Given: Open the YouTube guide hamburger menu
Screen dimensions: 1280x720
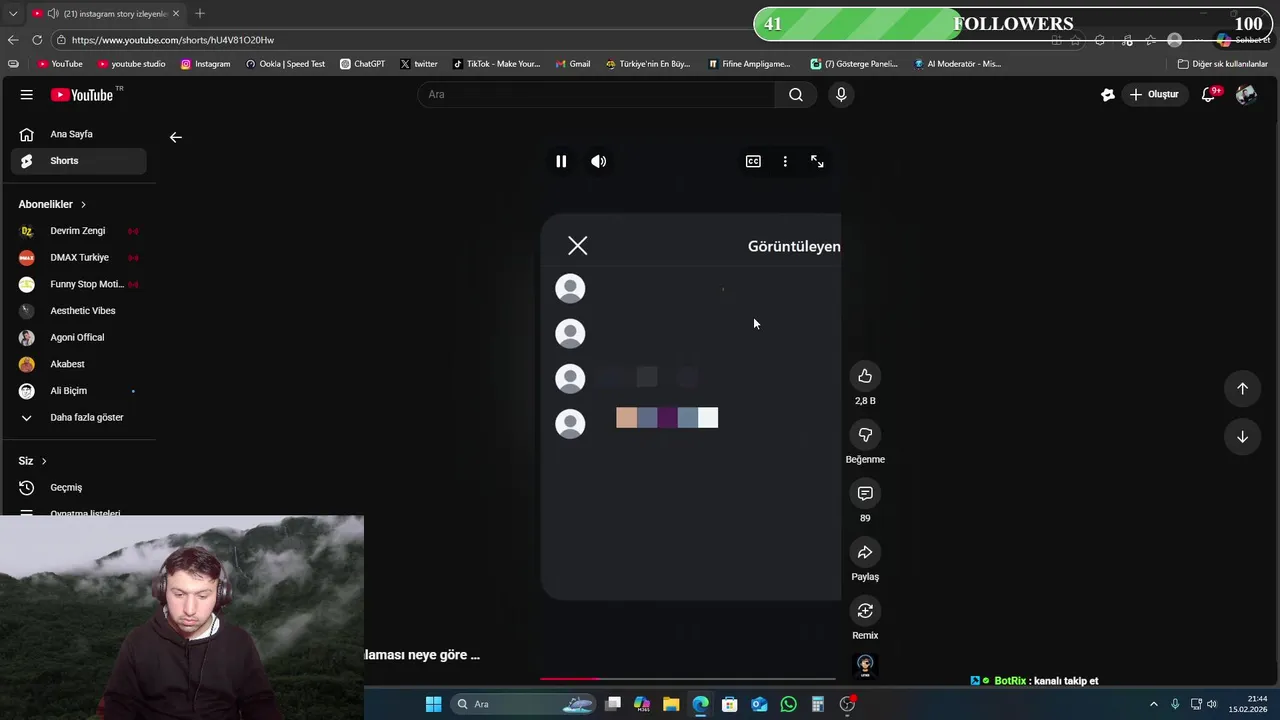Looking at the screenshot, I should point(27,94).
